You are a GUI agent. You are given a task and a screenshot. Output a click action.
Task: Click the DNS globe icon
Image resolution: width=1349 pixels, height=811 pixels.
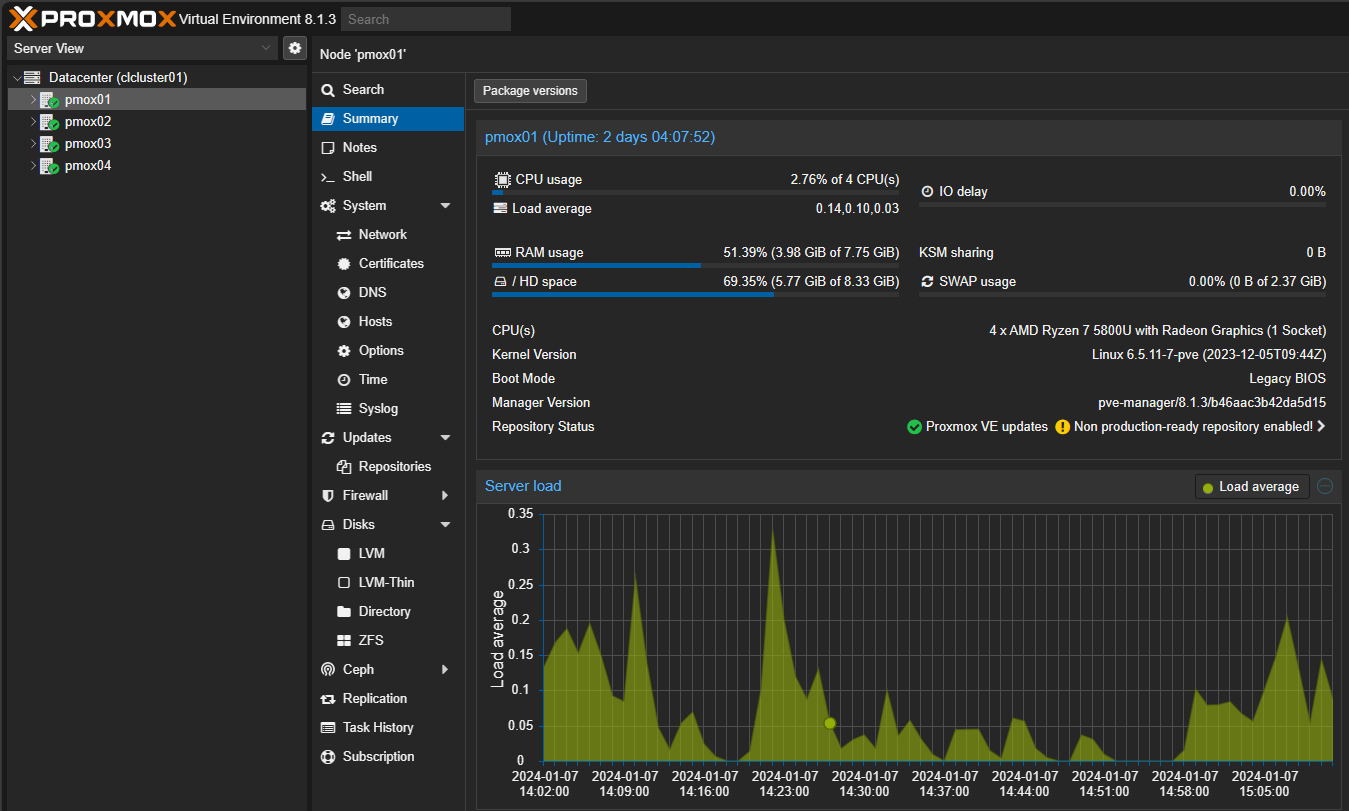tap(343, 293)
